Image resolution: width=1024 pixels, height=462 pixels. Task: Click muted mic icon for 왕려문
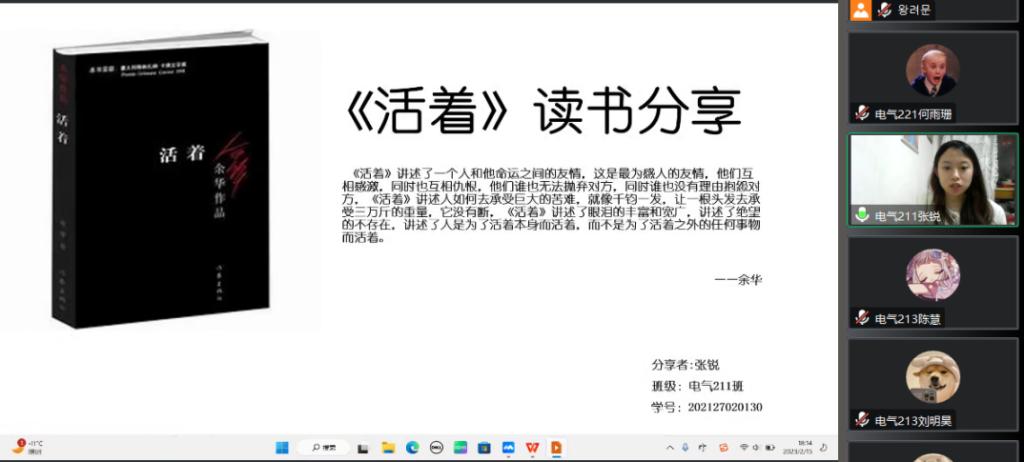coord(885,10)
